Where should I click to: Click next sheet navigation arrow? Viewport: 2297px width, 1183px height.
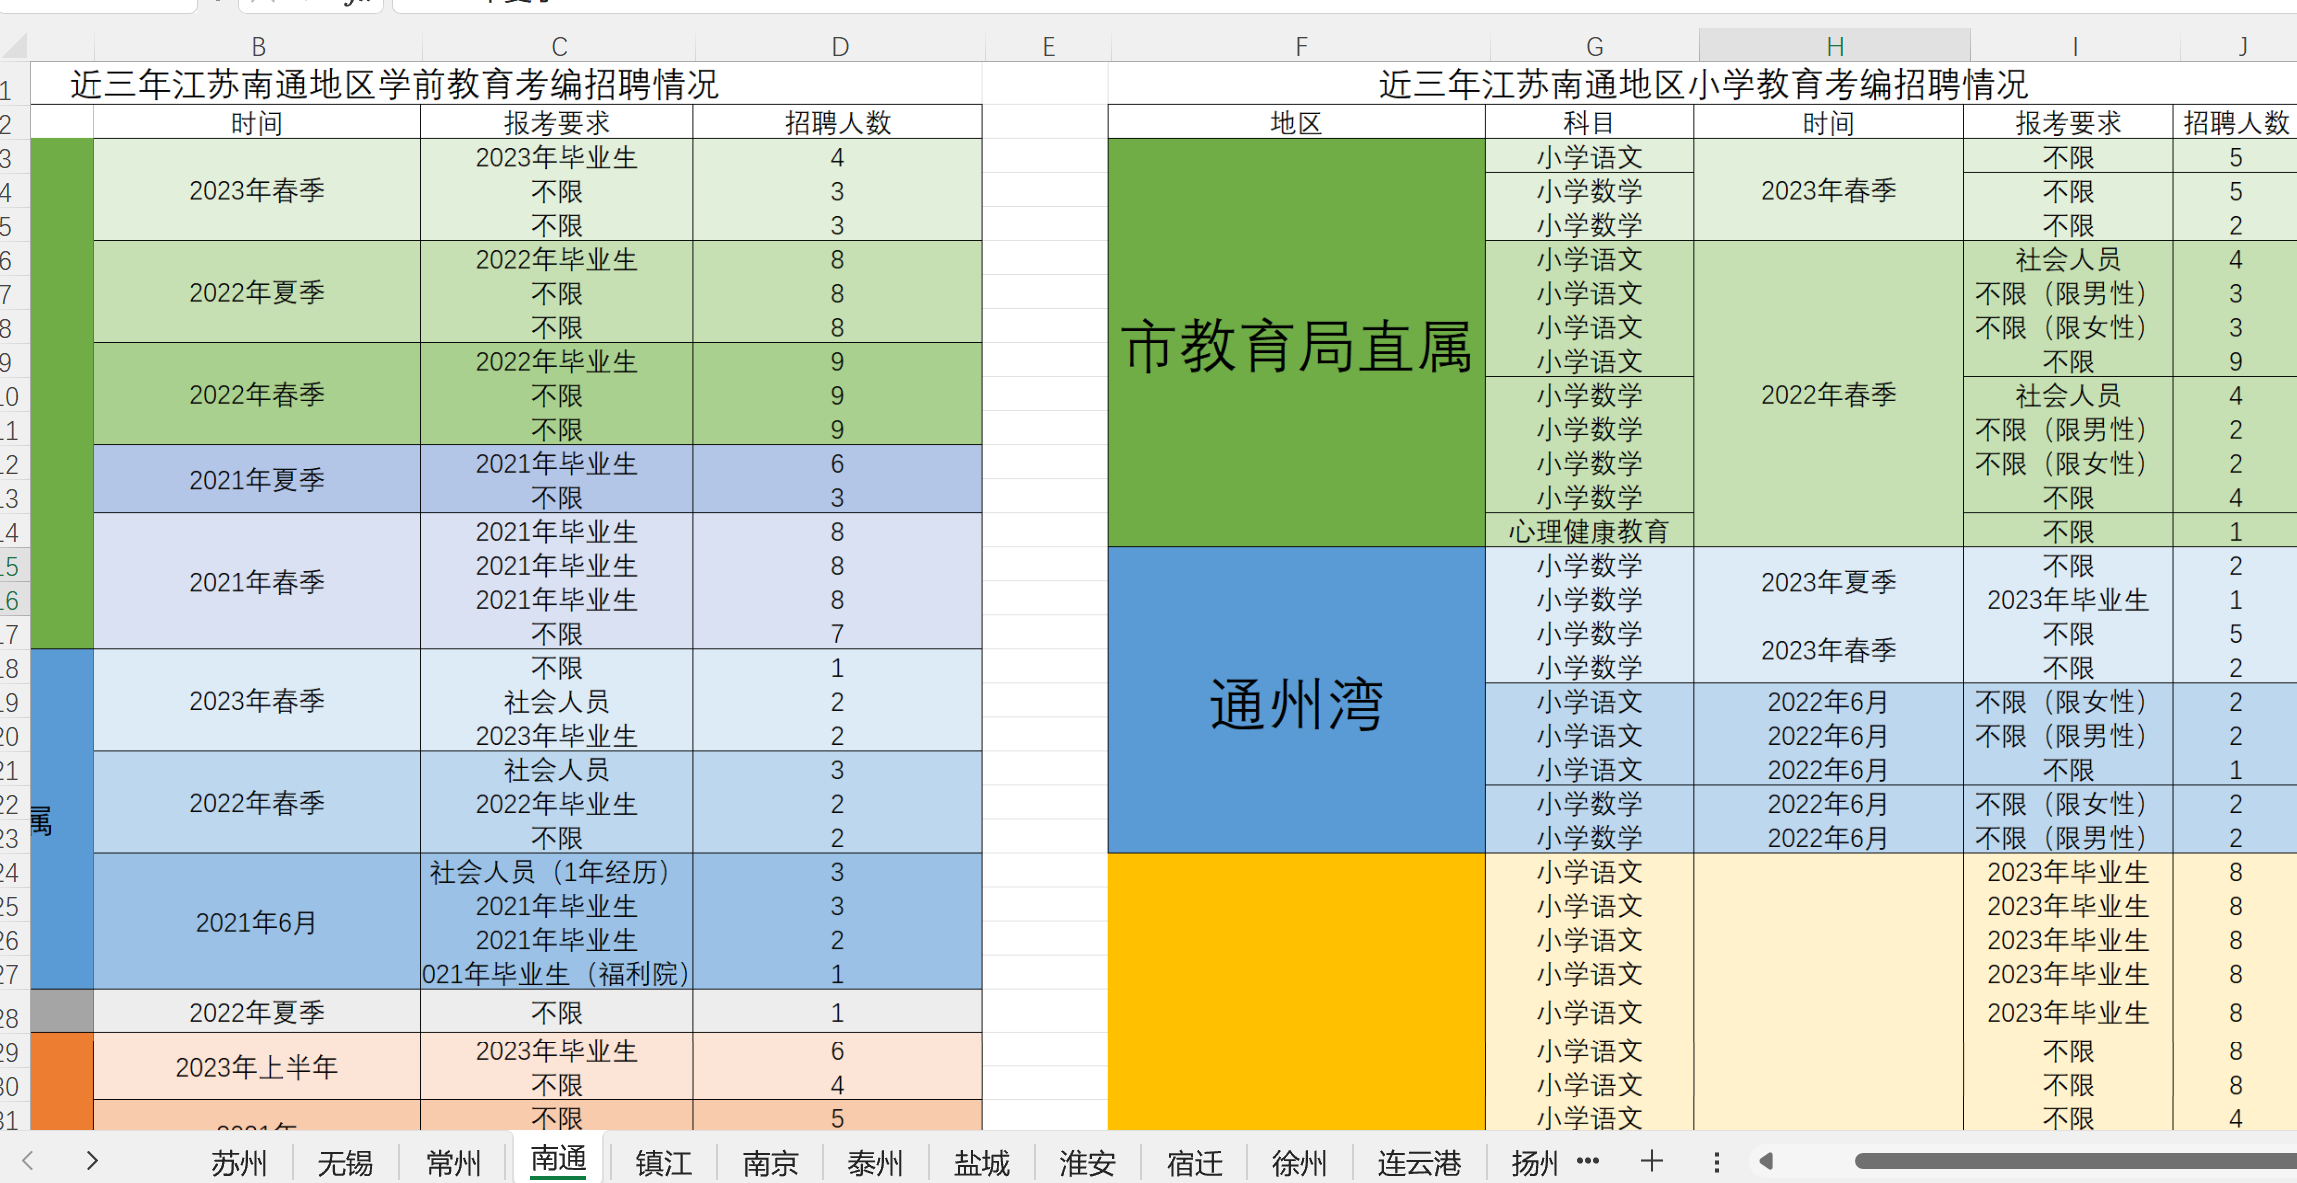pyautogui.click(x=92, y=1161)
